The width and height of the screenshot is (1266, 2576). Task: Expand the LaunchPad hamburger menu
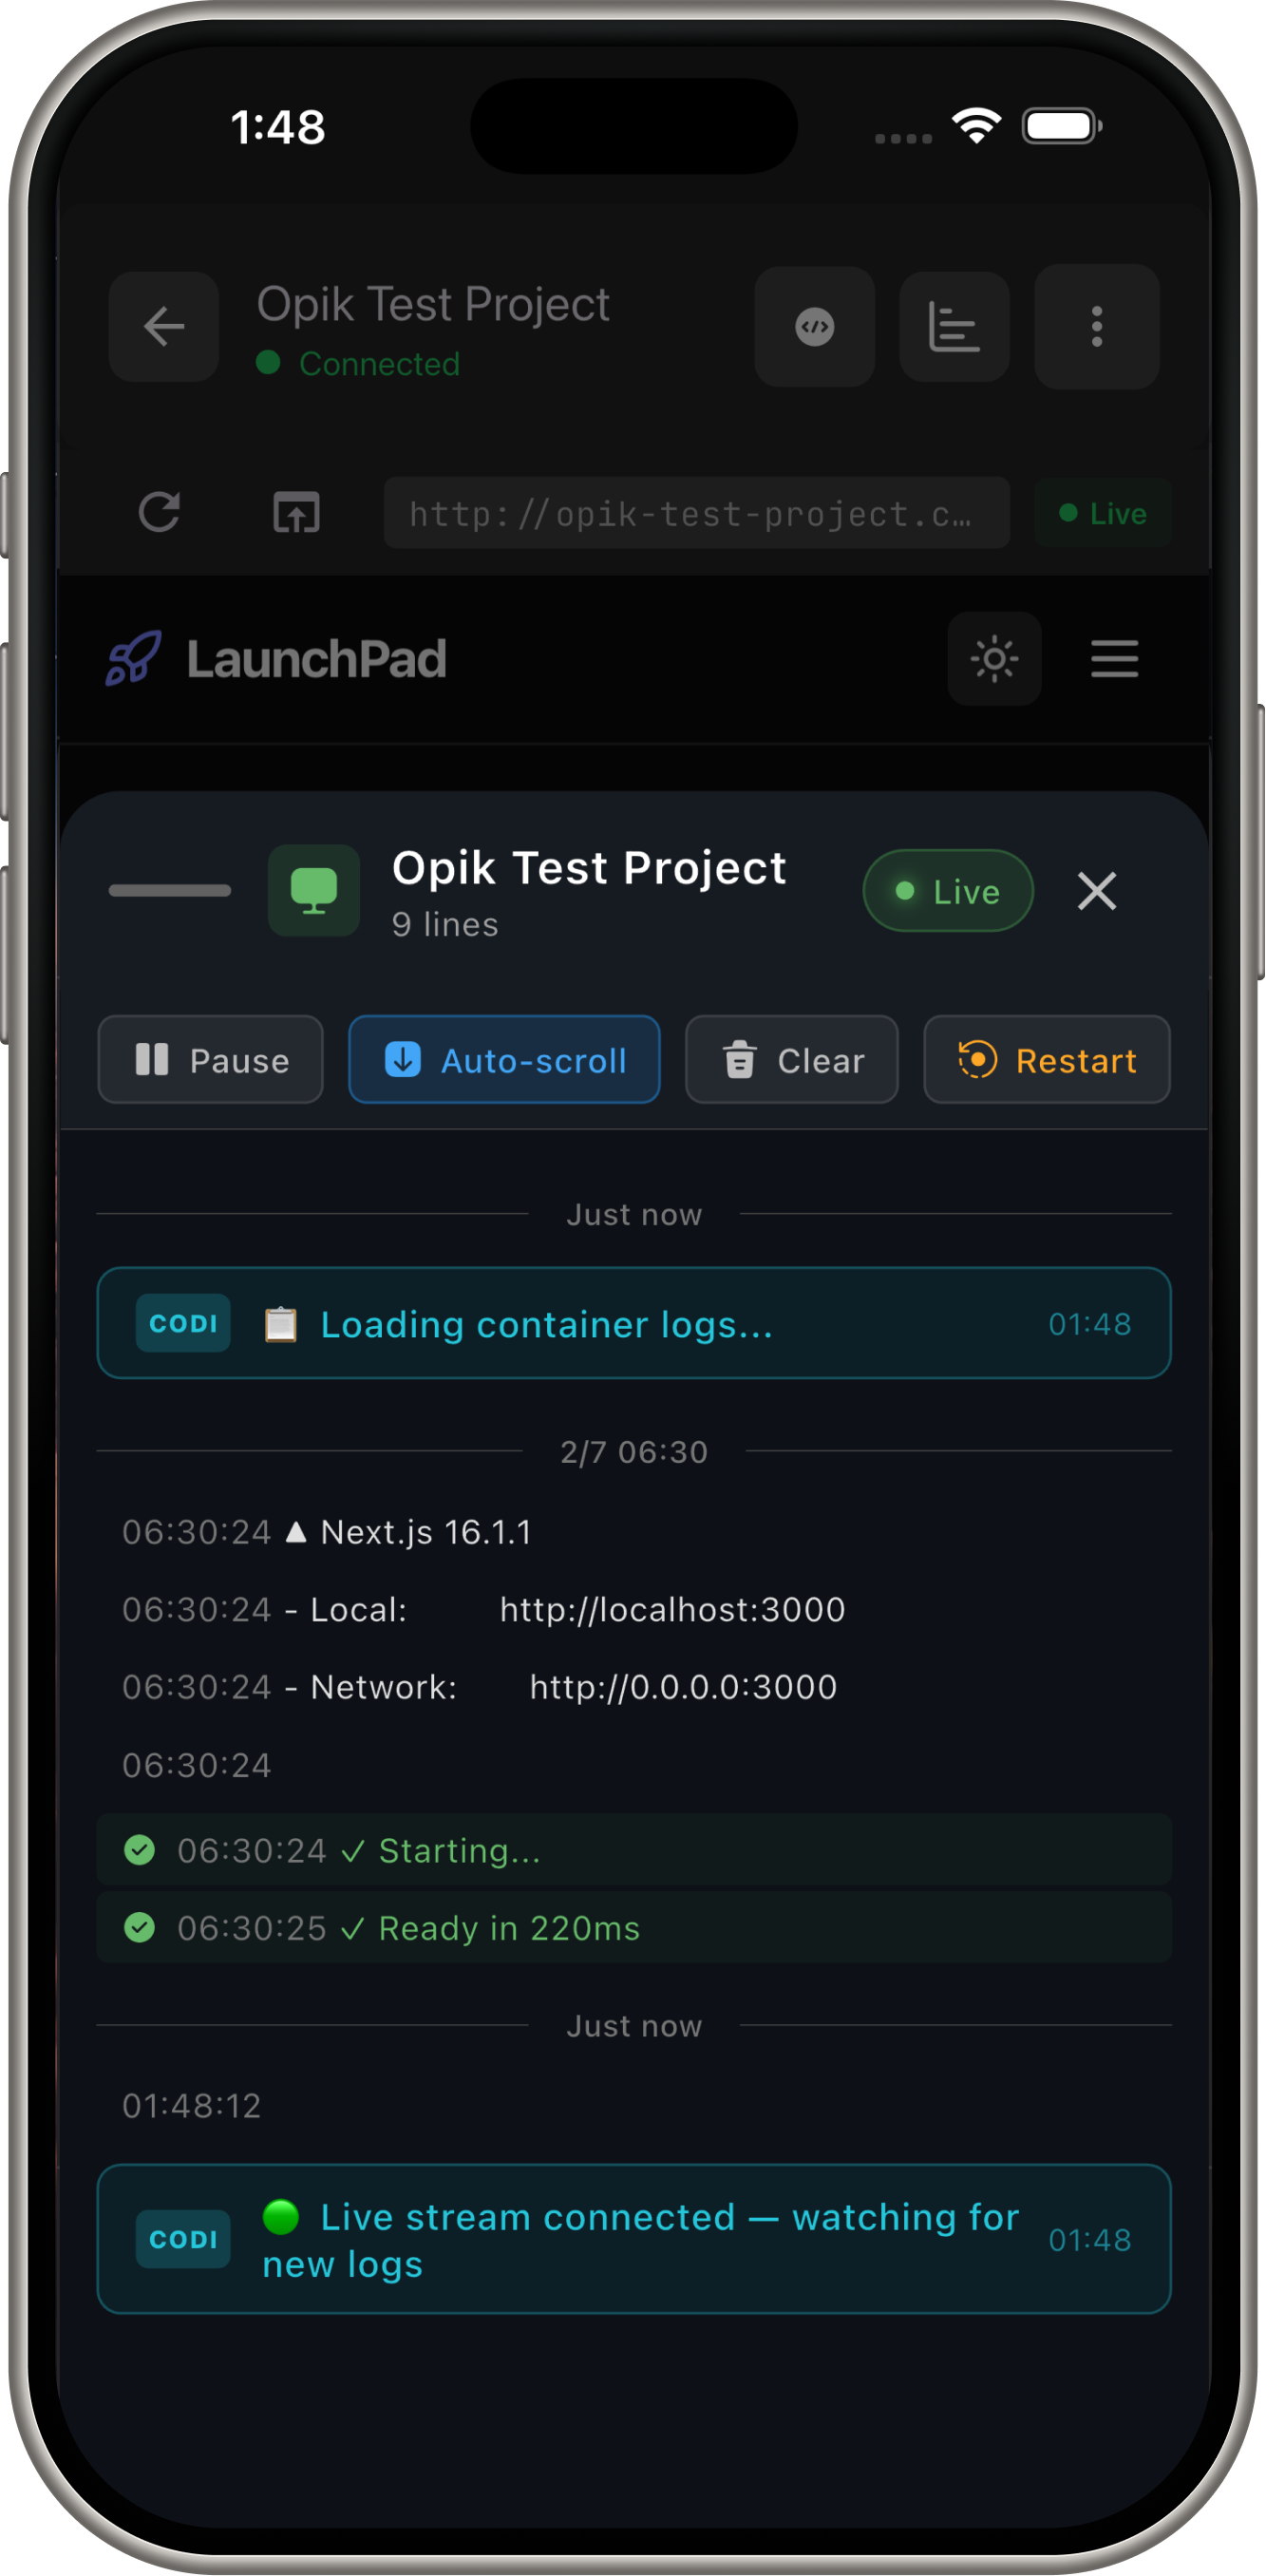point(1115,659)
